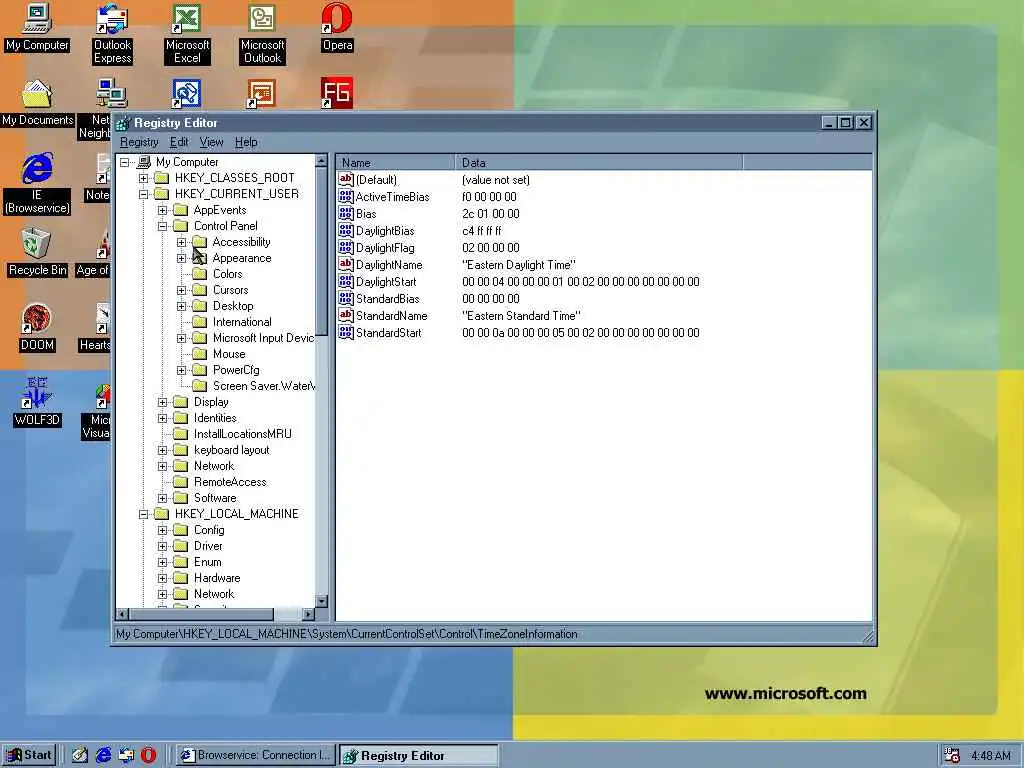Click the system tray scheduler icon
Image resolution: width=1024 pixels, height=768 pixels.
pyautogui.click(x=952, y=756)
